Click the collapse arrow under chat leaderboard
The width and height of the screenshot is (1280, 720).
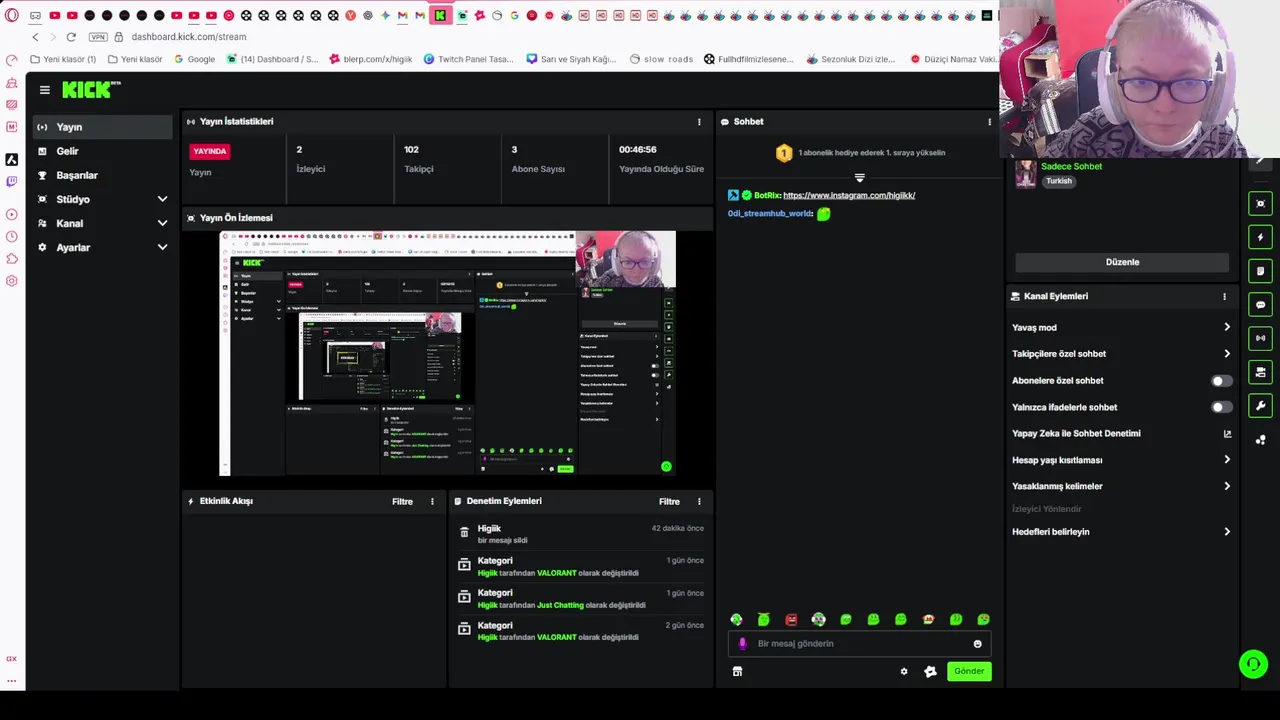[859, 178]
